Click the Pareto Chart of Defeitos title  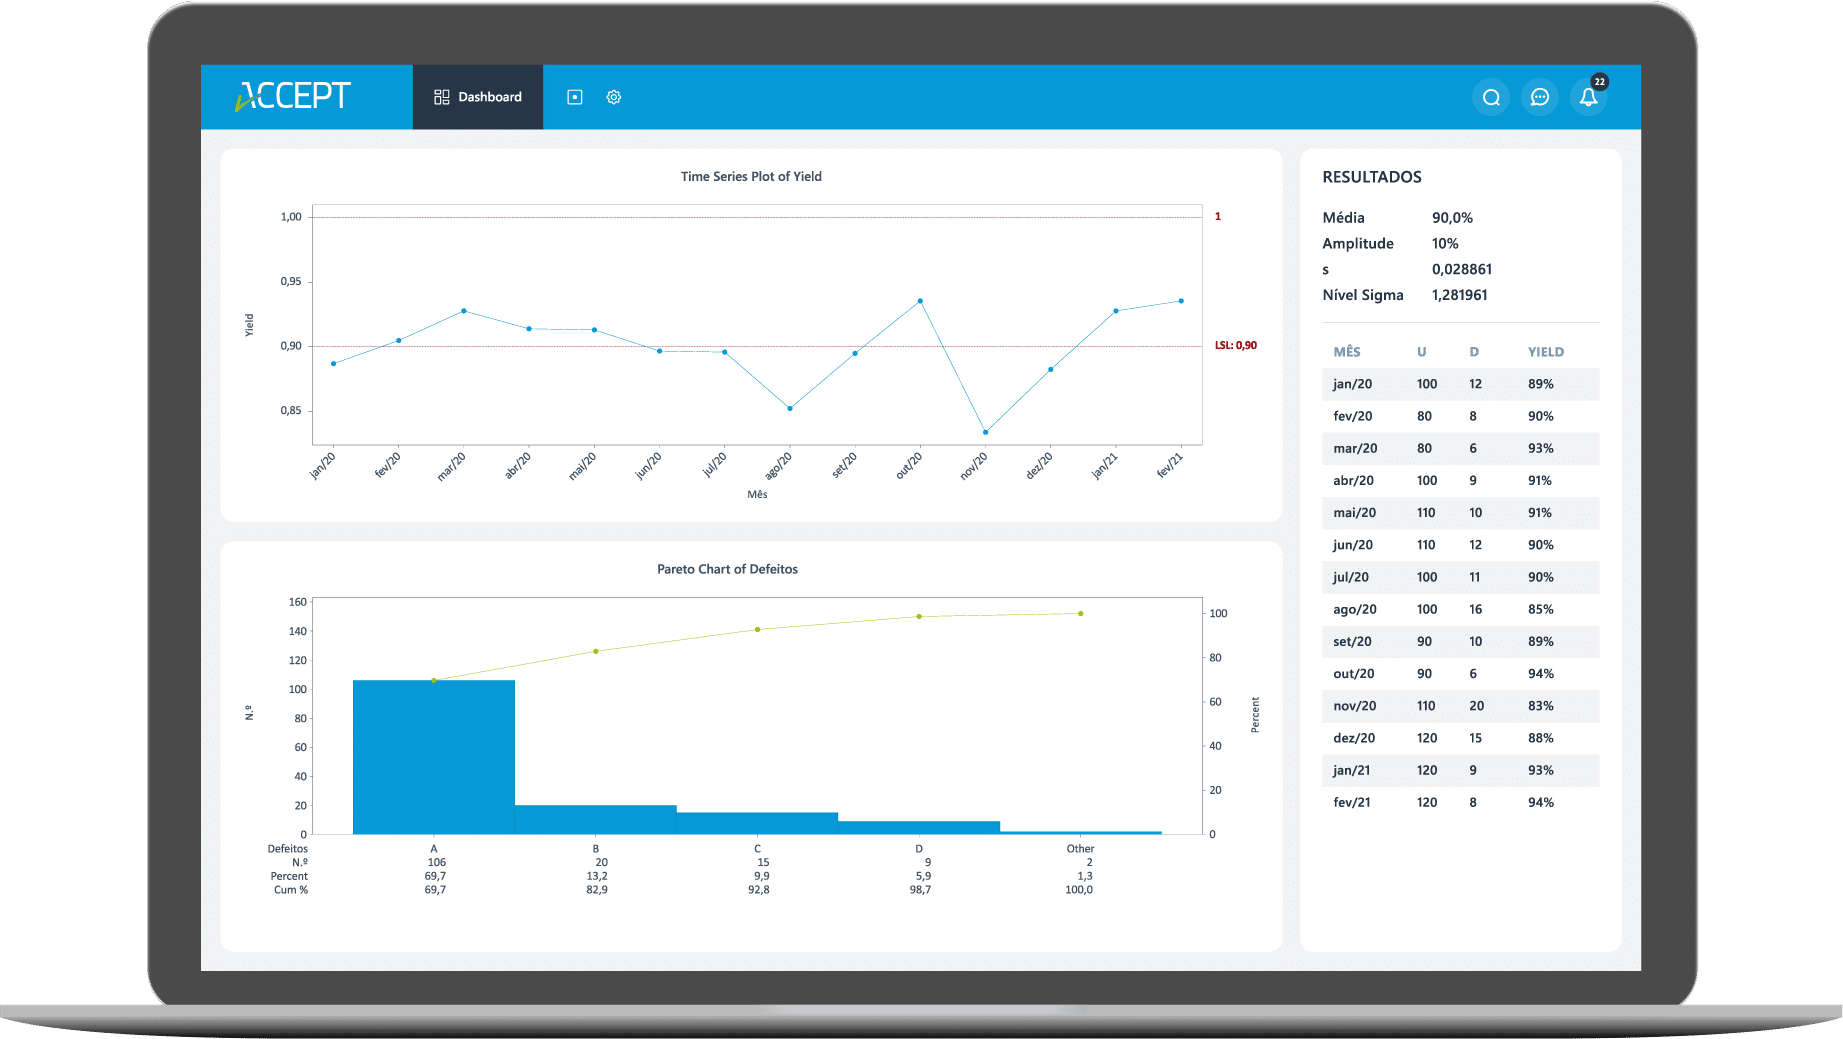point(727,569)
